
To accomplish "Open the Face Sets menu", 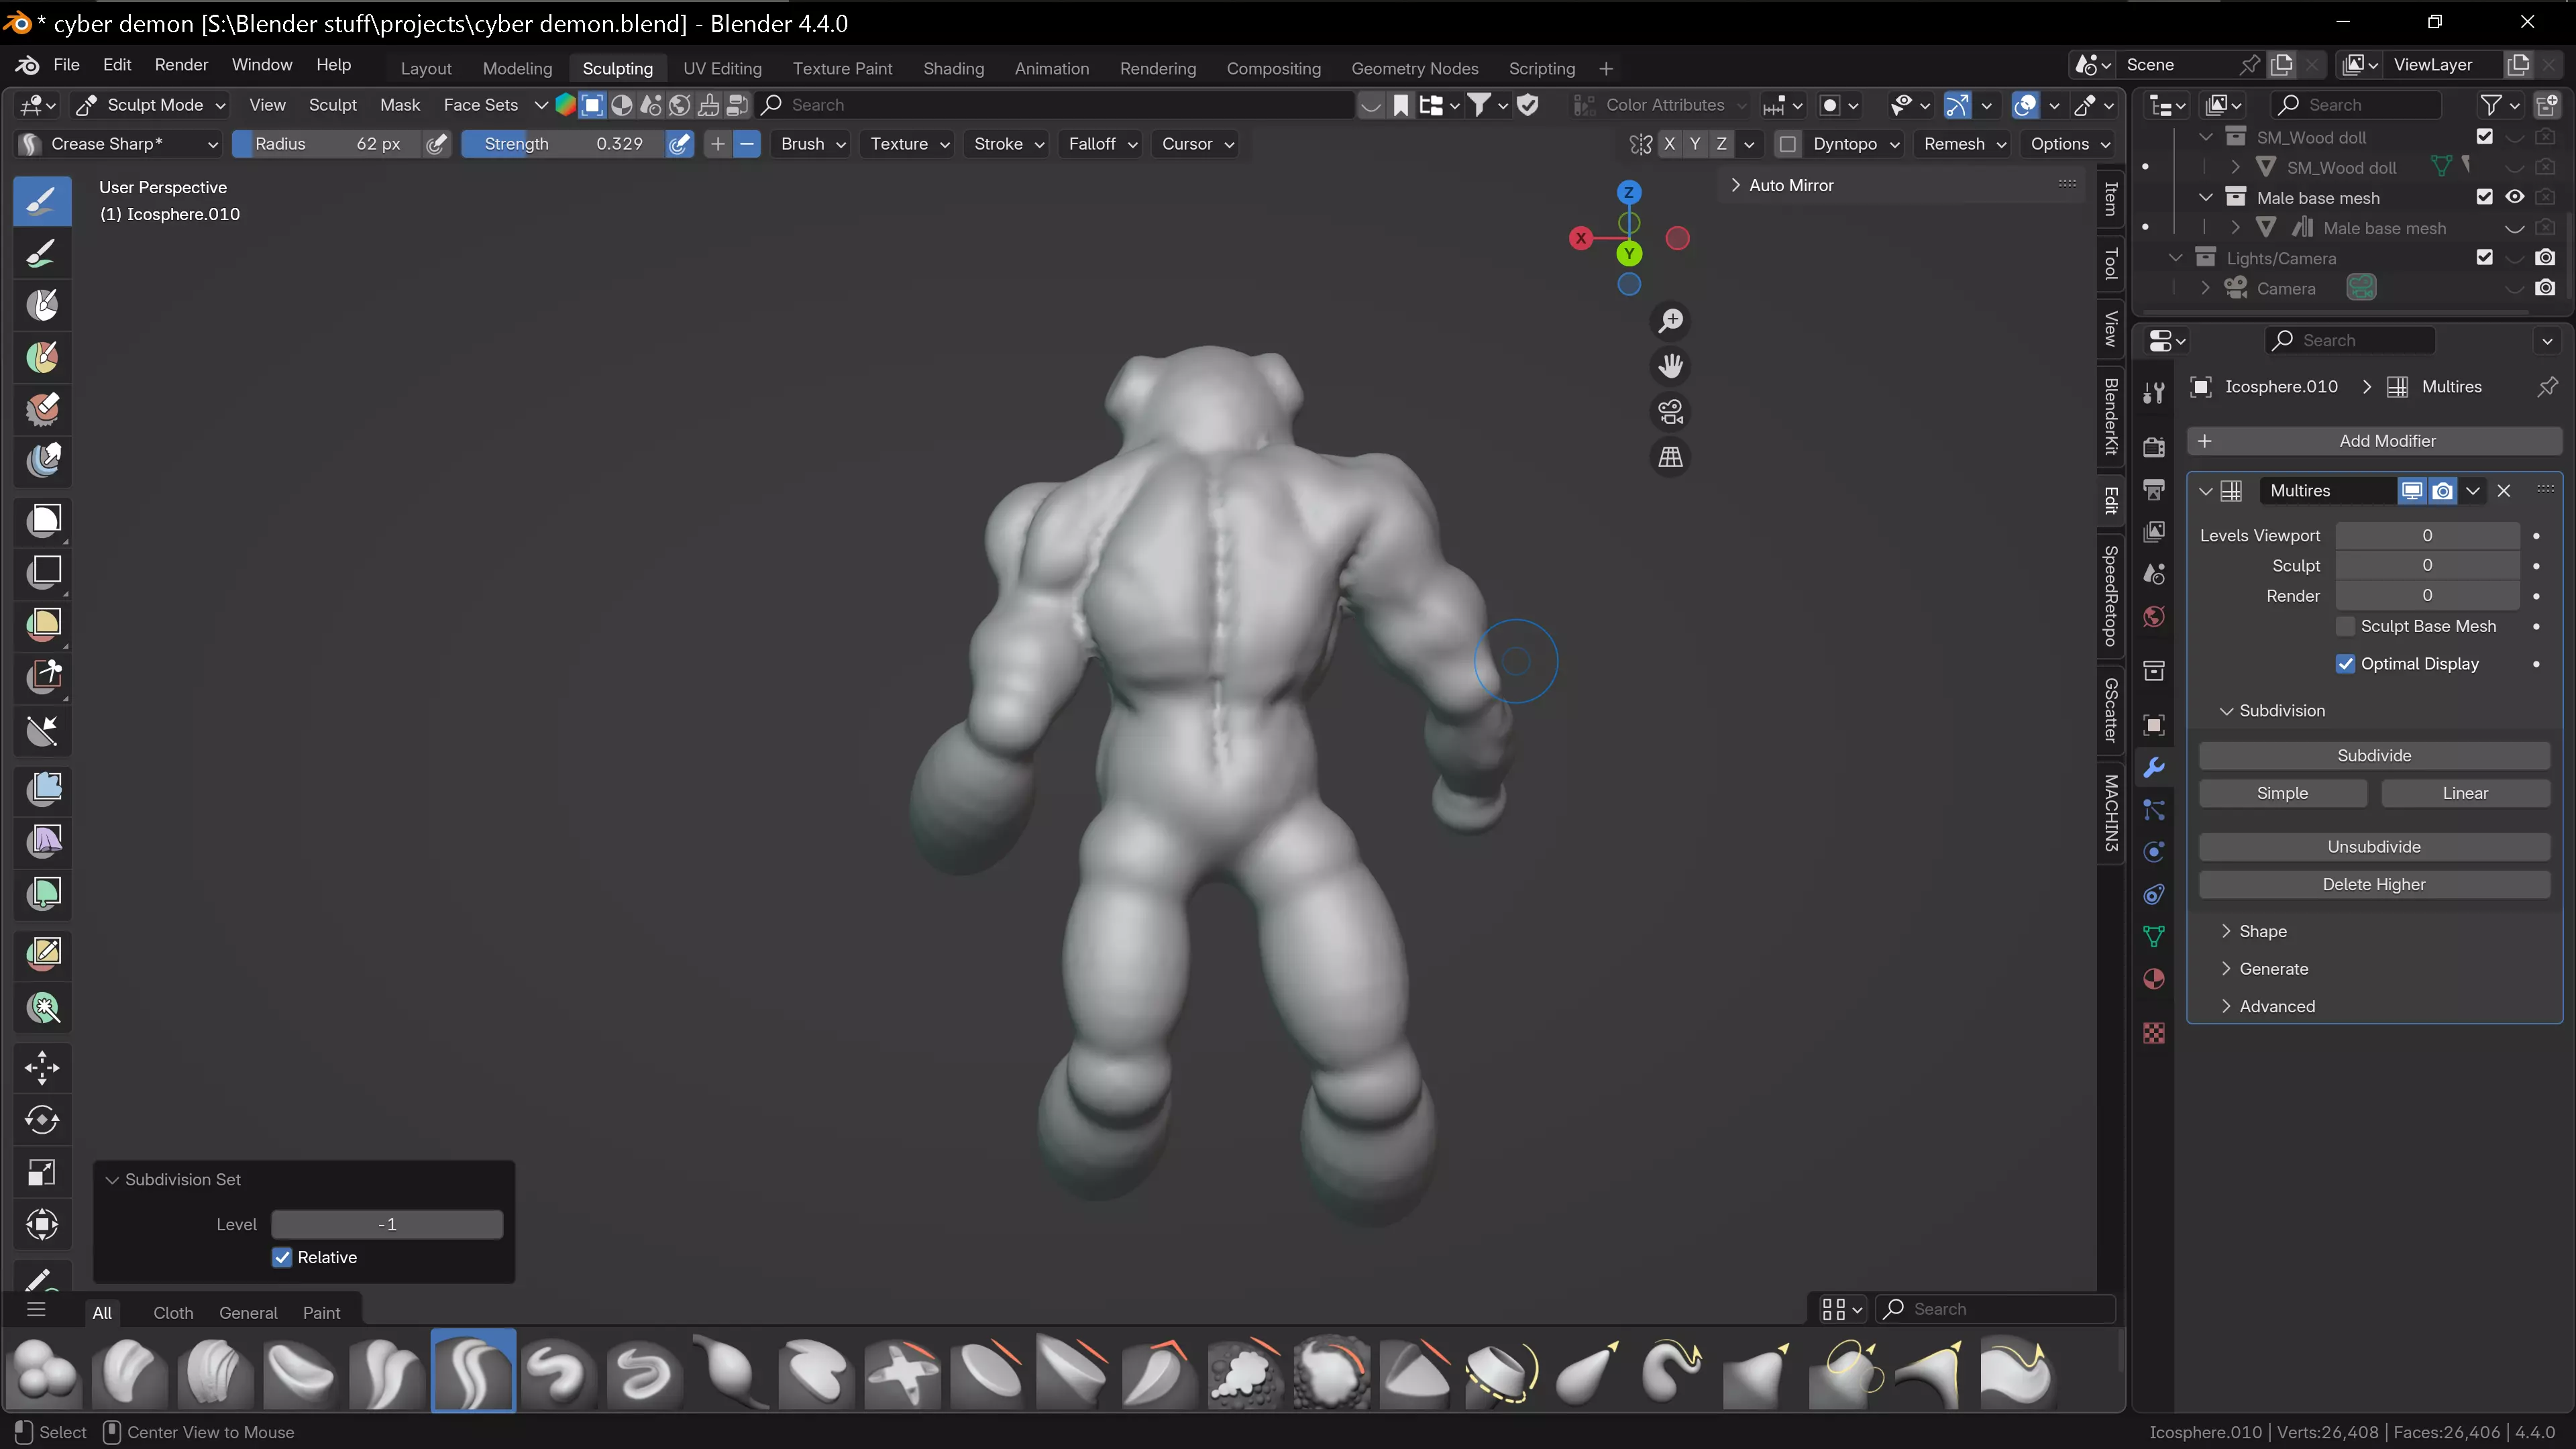I will pyautogui.click(x=480, y=105).
